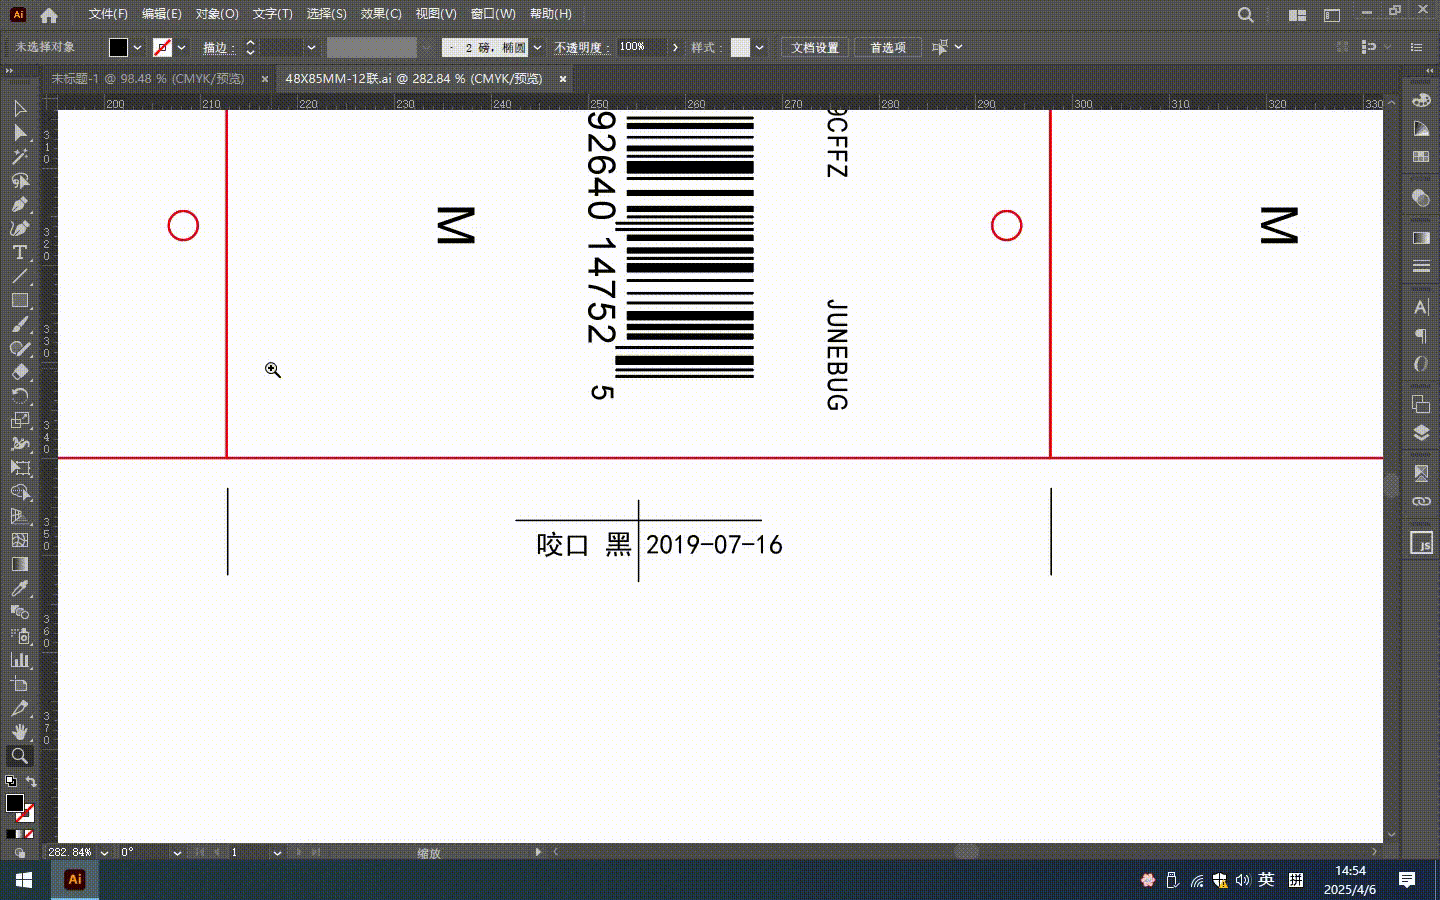1440x900 pixels.
Task: Open the JS scripts panel
Action: pyautogui.click(x=1421, y=542)
